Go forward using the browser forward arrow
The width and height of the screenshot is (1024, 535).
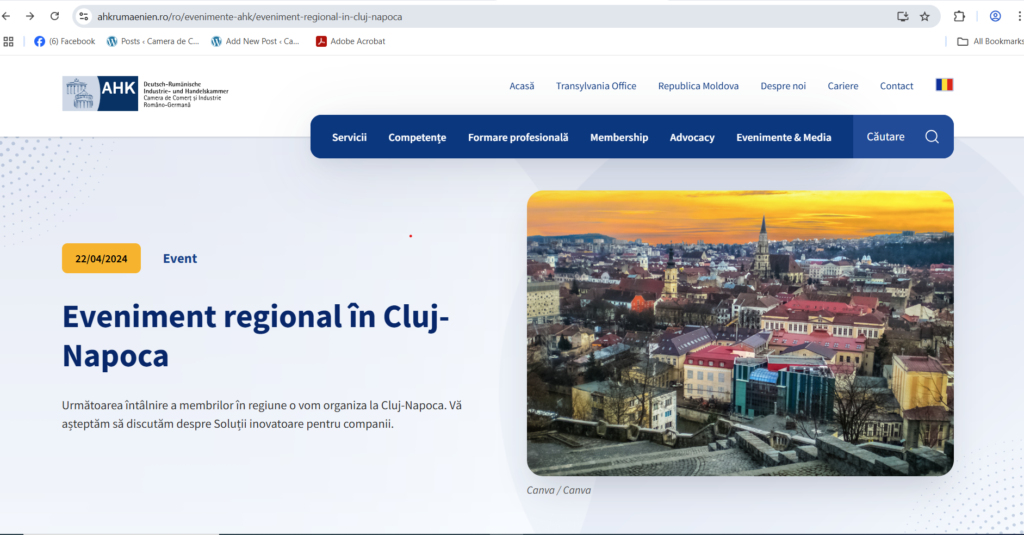[x=30, y=16]
